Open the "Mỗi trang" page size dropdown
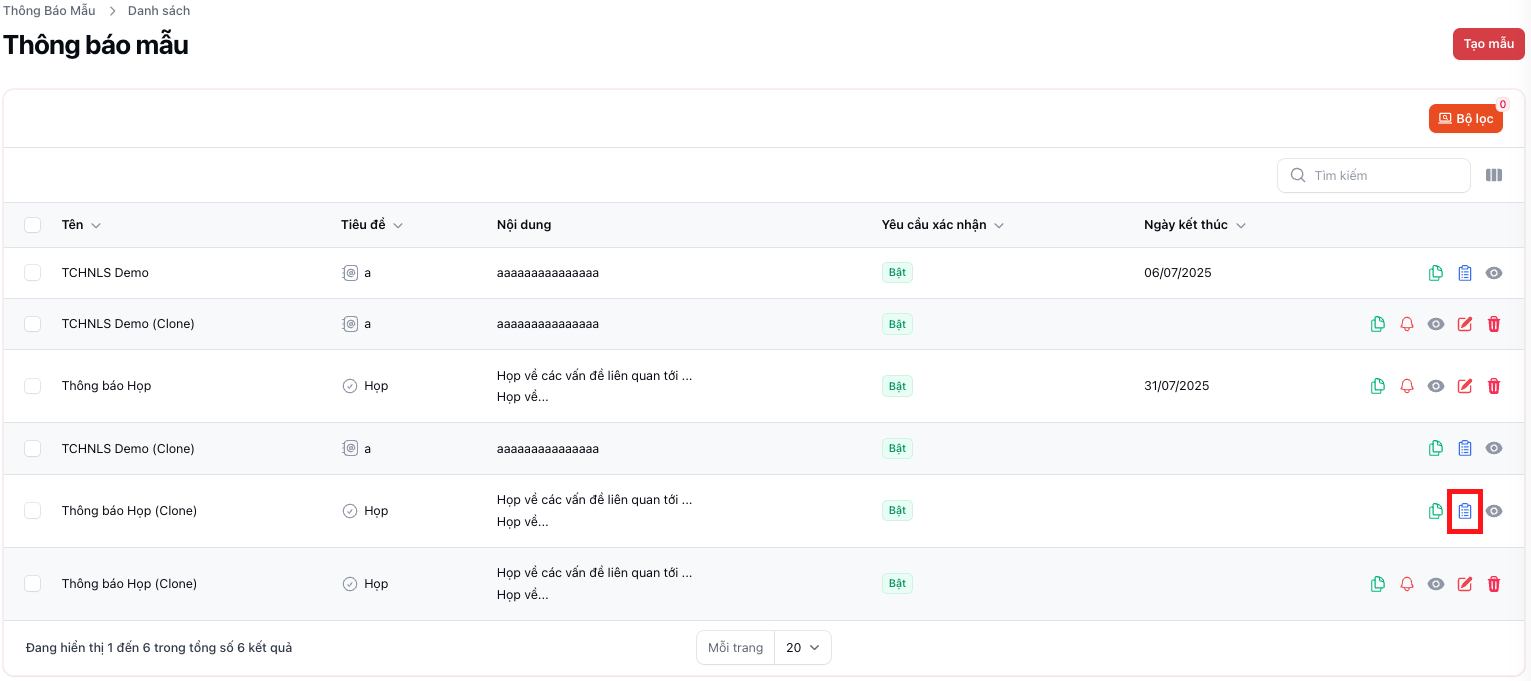Screen dimensions: 1531x681 (801, 647)
